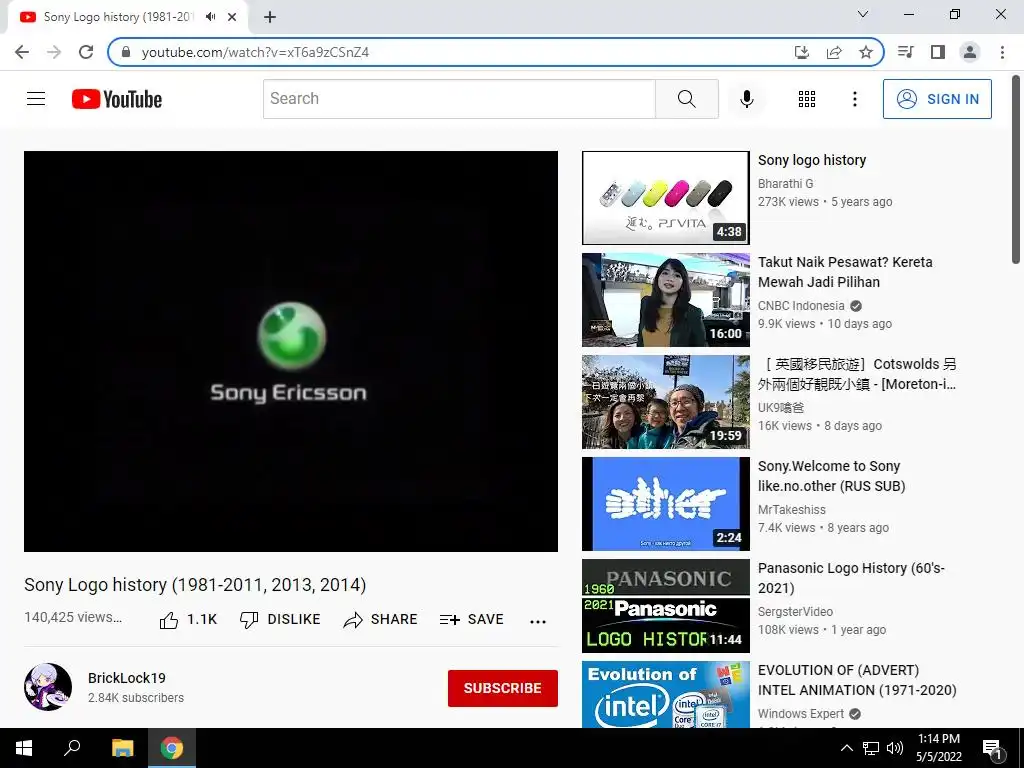Open 'Panasonic Logo History (60's-2021)' title
The image size is (1024, 768).
pos(851,577)
